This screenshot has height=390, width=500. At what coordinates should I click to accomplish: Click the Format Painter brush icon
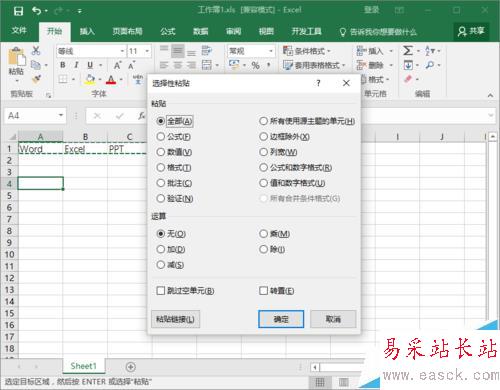pos(36,79)
